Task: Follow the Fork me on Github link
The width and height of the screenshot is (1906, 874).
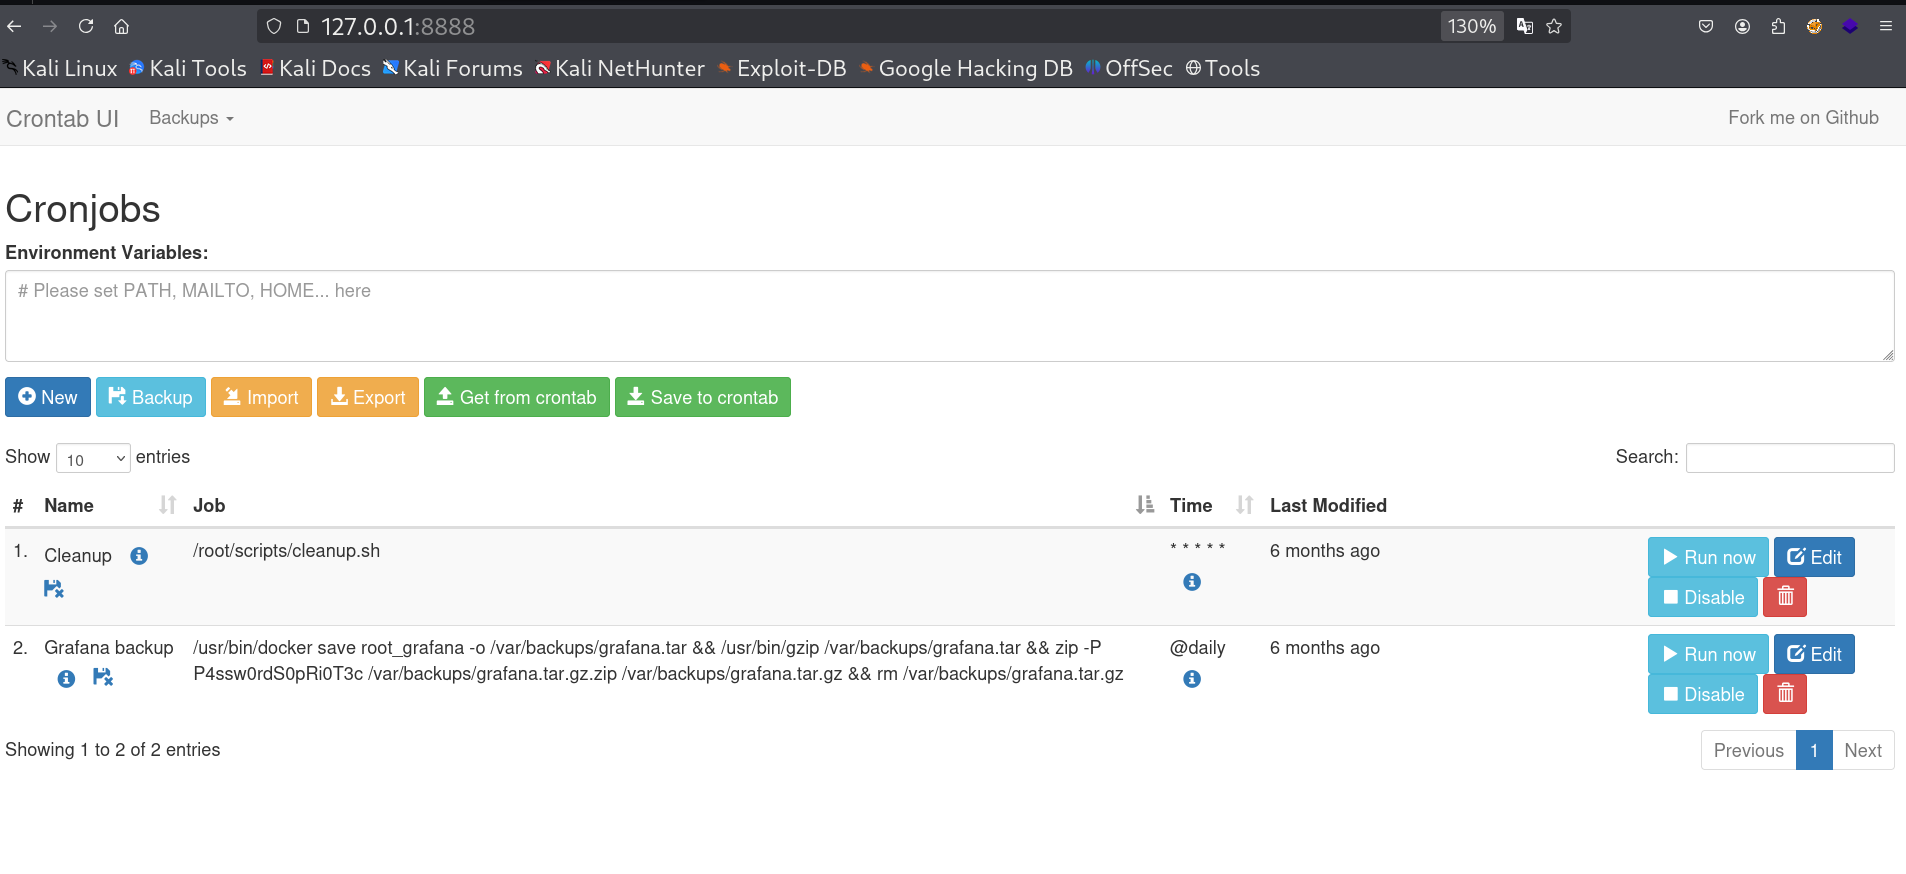Action: click(x=1803, y=117)
